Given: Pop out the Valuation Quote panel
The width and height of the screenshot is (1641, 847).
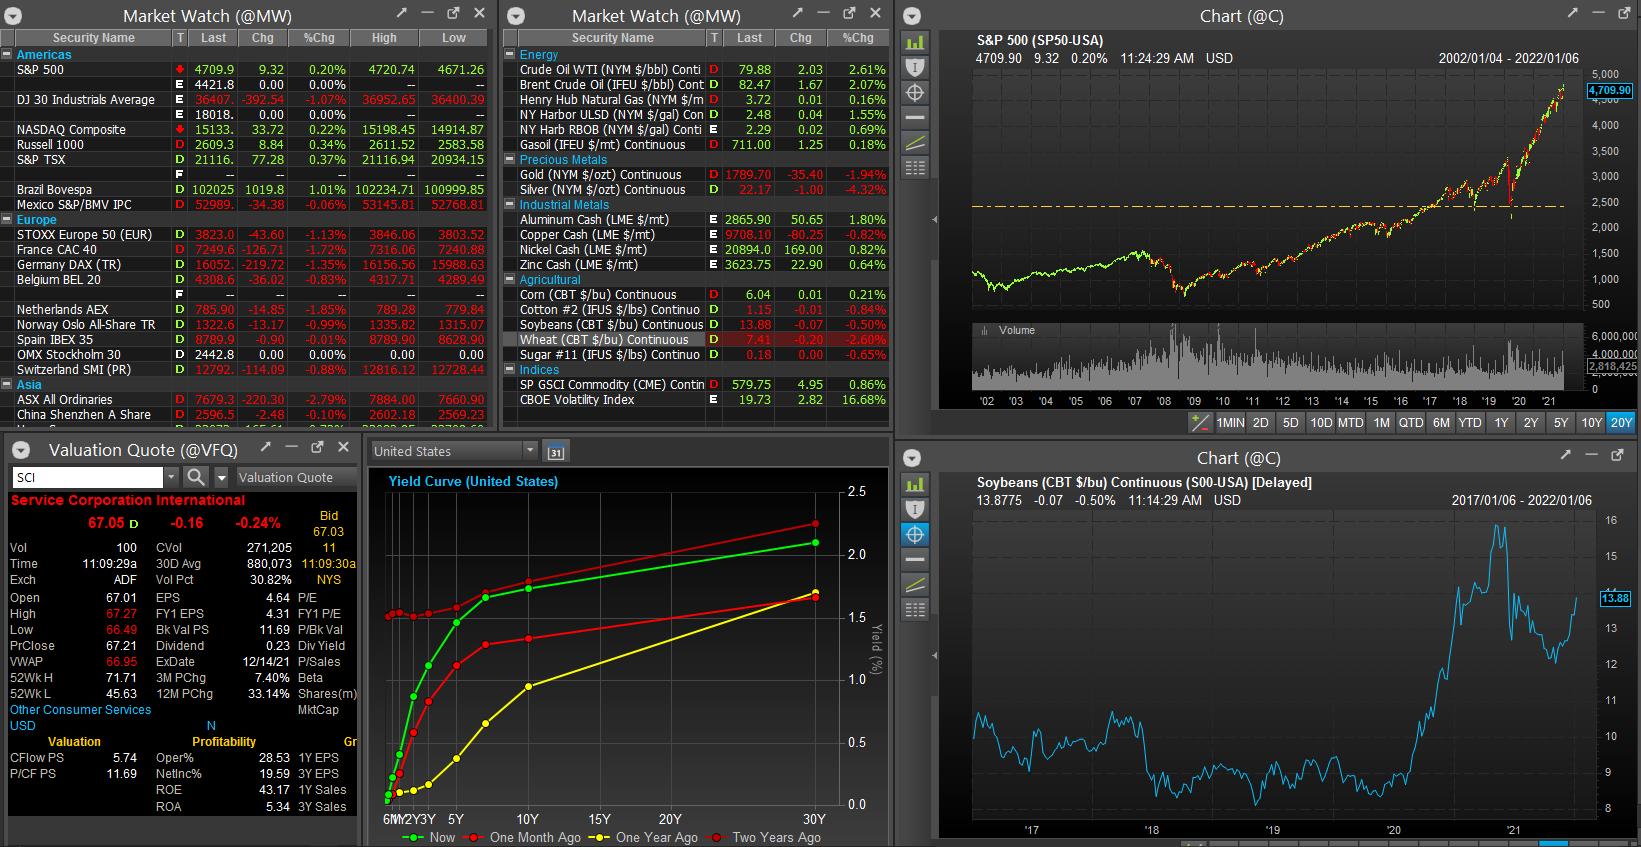Looking at the screenshot, I should point(317,447).
